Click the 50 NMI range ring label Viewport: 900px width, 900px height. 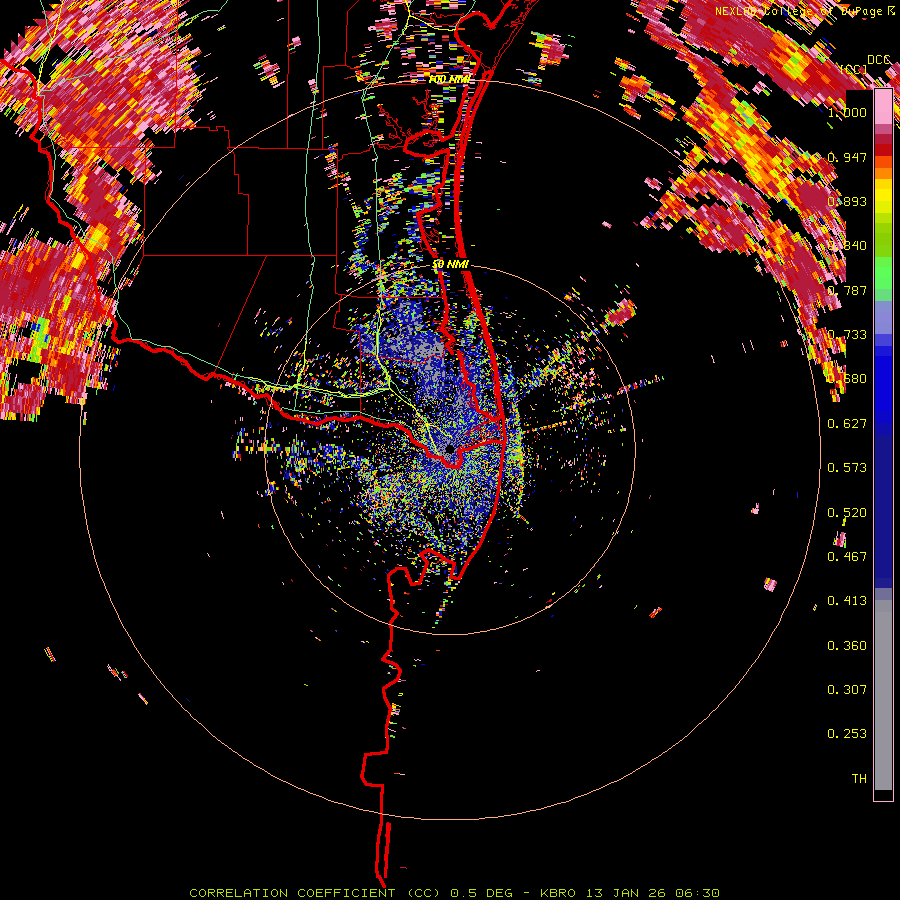tap(451, 265)
